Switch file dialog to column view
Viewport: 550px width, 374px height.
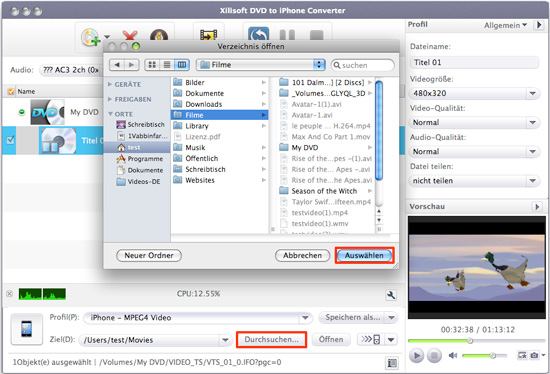point(182,65)
